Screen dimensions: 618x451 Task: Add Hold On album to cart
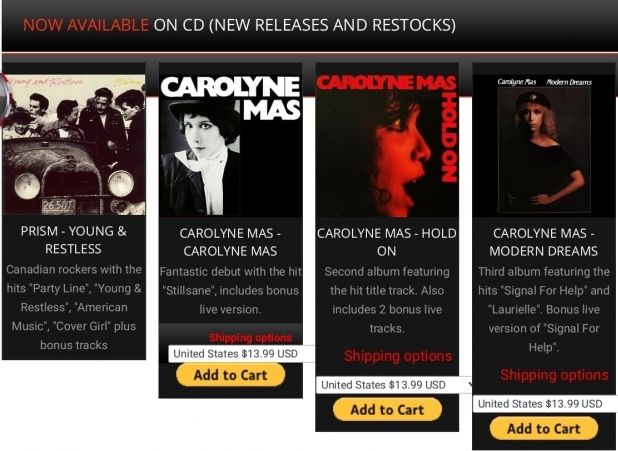pos(387,410)
